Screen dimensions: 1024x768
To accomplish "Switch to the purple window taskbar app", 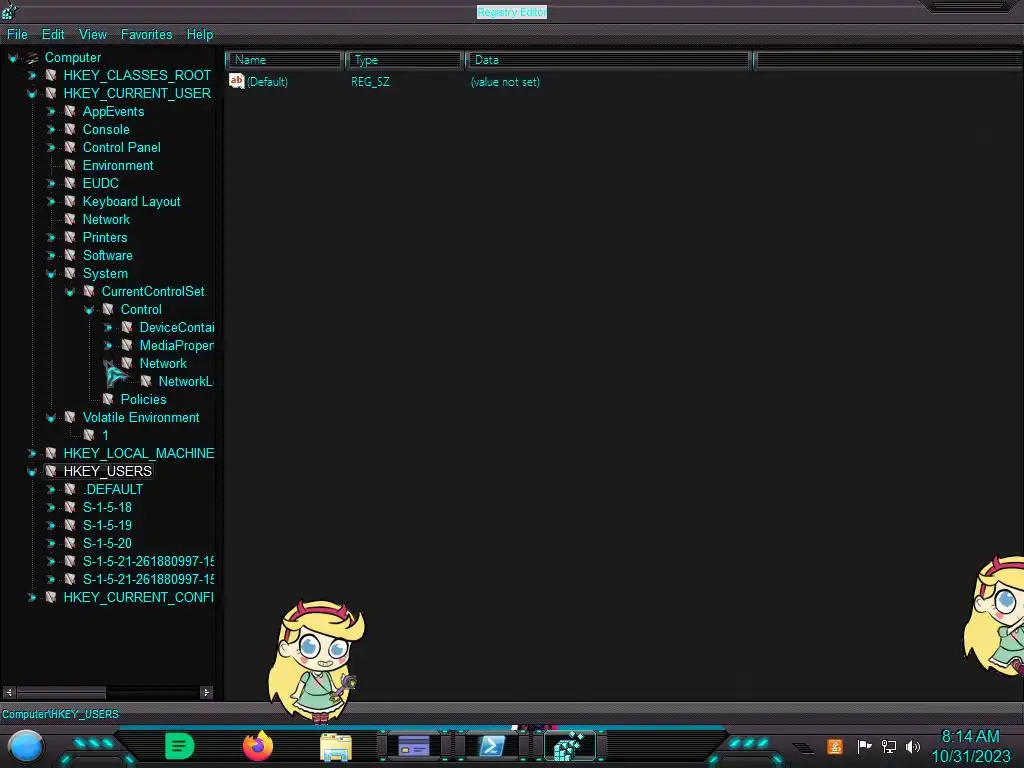I will pos(414,746).
